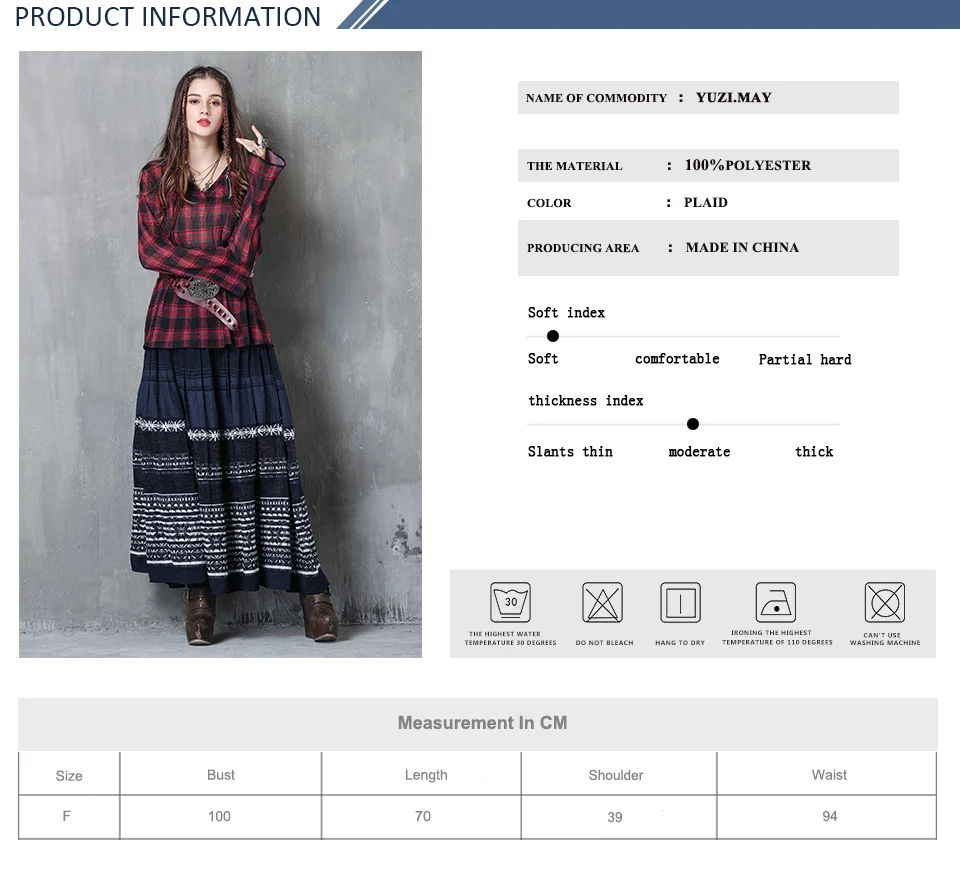Click the Bust column header

pos(221,775)
